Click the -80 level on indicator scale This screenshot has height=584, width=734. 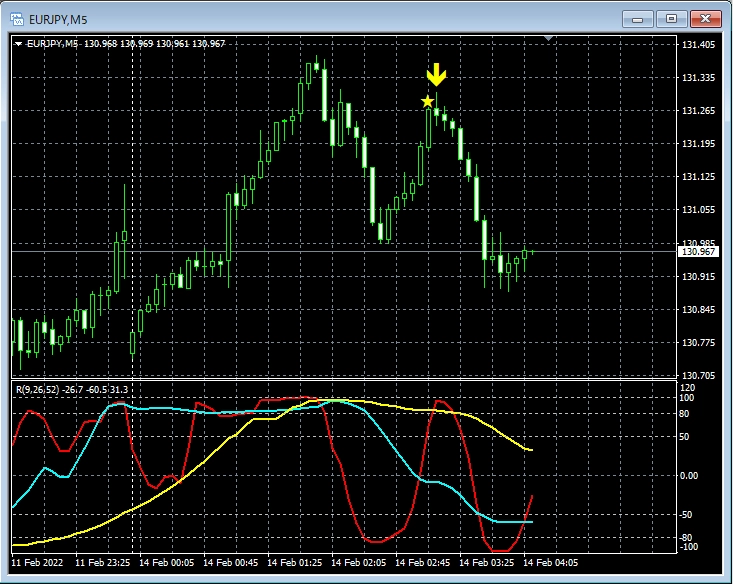coord(687,538)
